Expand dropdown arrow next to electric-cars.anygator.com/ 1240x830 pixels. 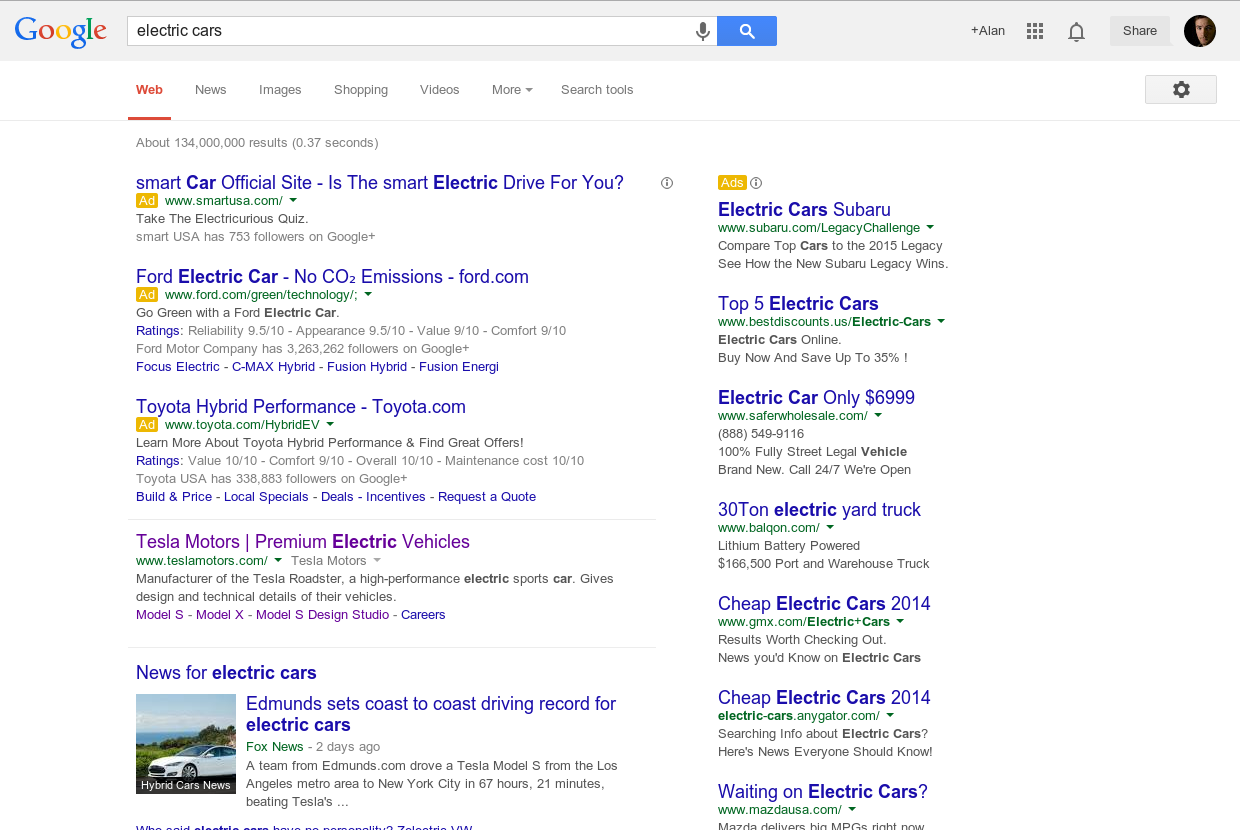tap(890, 716)
